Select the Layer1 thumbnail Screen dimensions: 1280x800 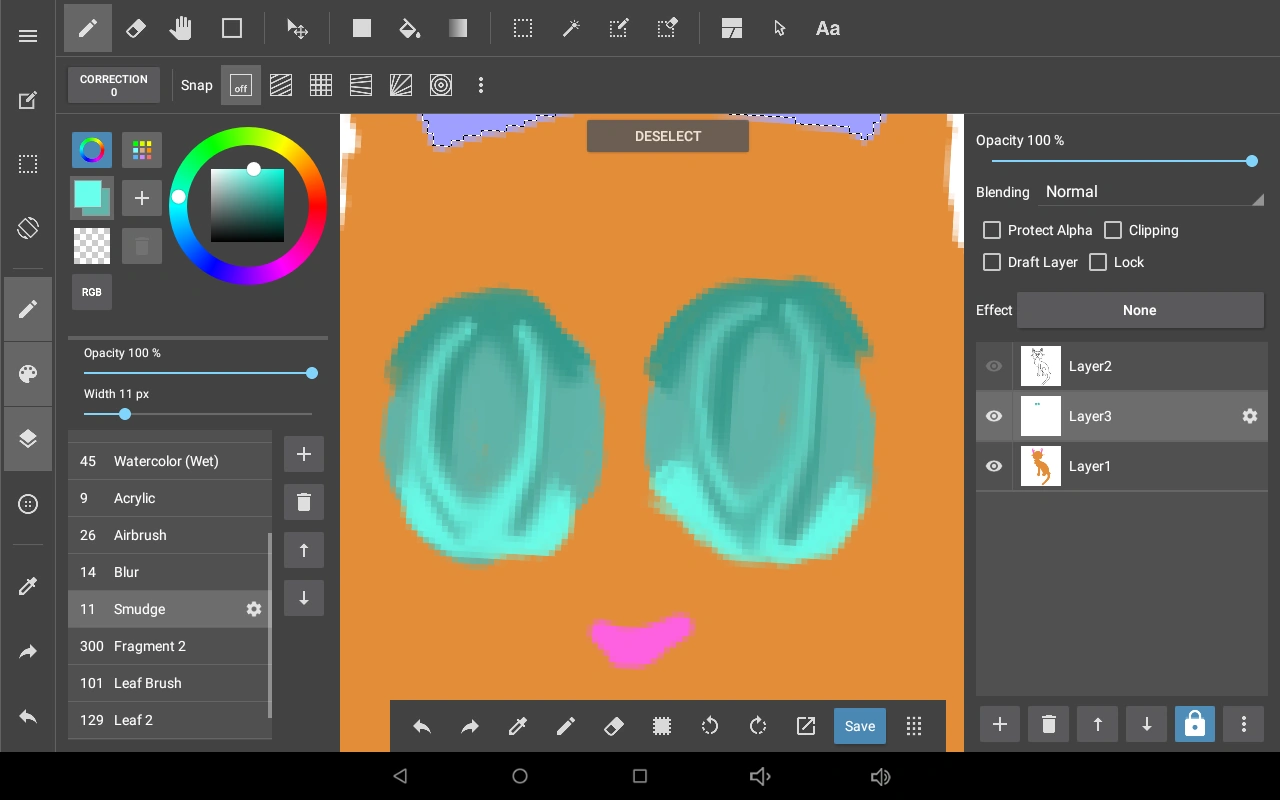click(x=1040, y=466)
